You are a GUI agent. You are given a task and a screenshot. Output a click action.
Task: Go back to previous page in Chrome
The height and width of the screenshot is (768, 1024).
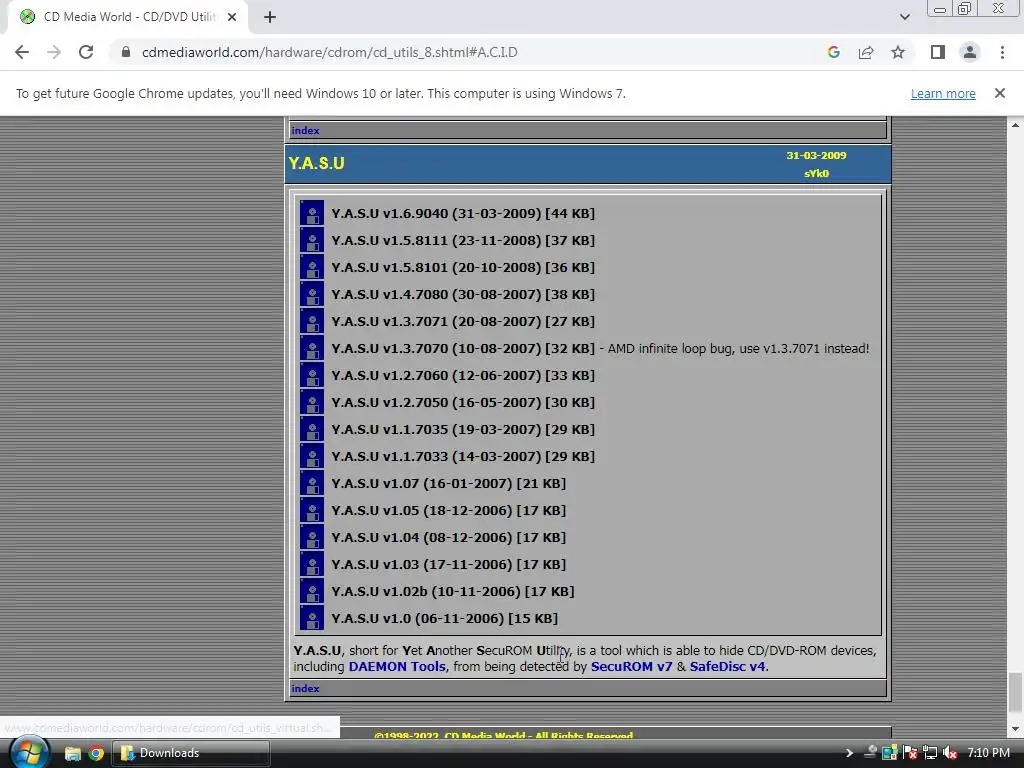(x=22, y=52)
